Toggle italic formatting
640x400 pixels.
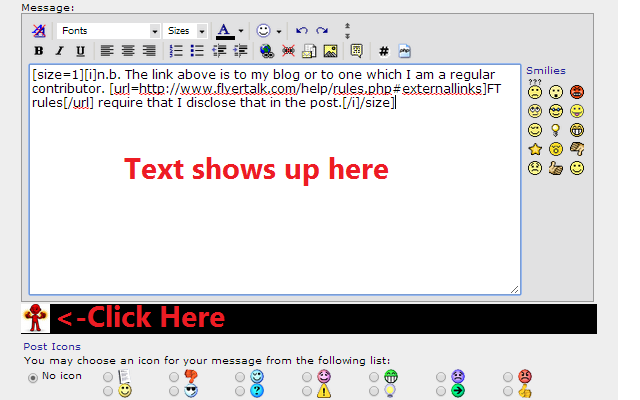[60, 51]
